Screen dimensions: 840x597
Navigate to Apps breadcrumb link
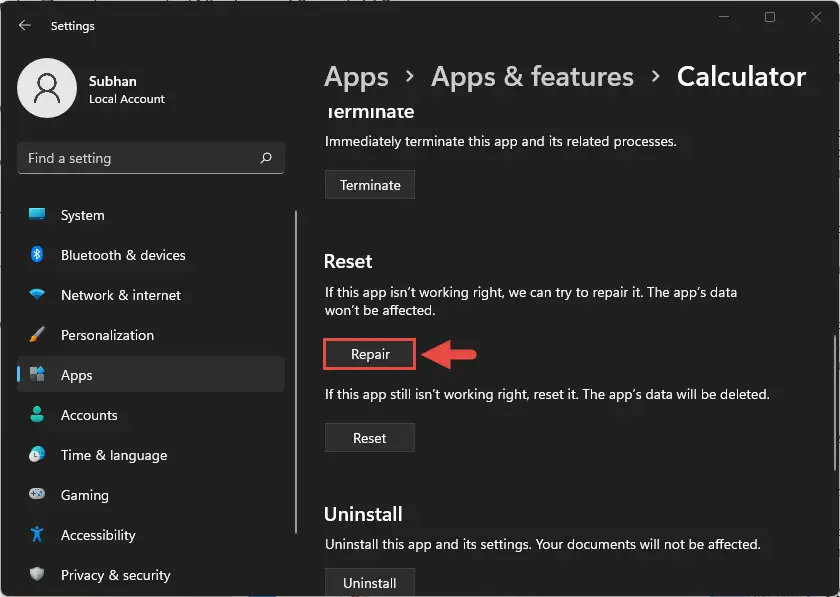(356, 77)
